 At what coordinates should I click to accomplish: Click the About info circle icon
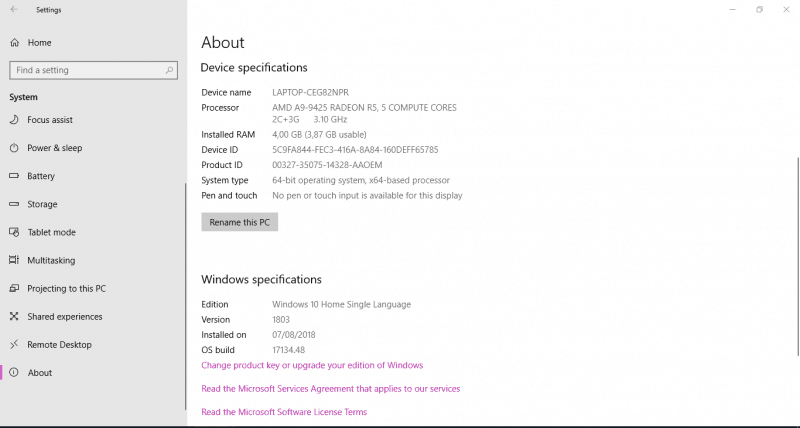coord(14,372)
